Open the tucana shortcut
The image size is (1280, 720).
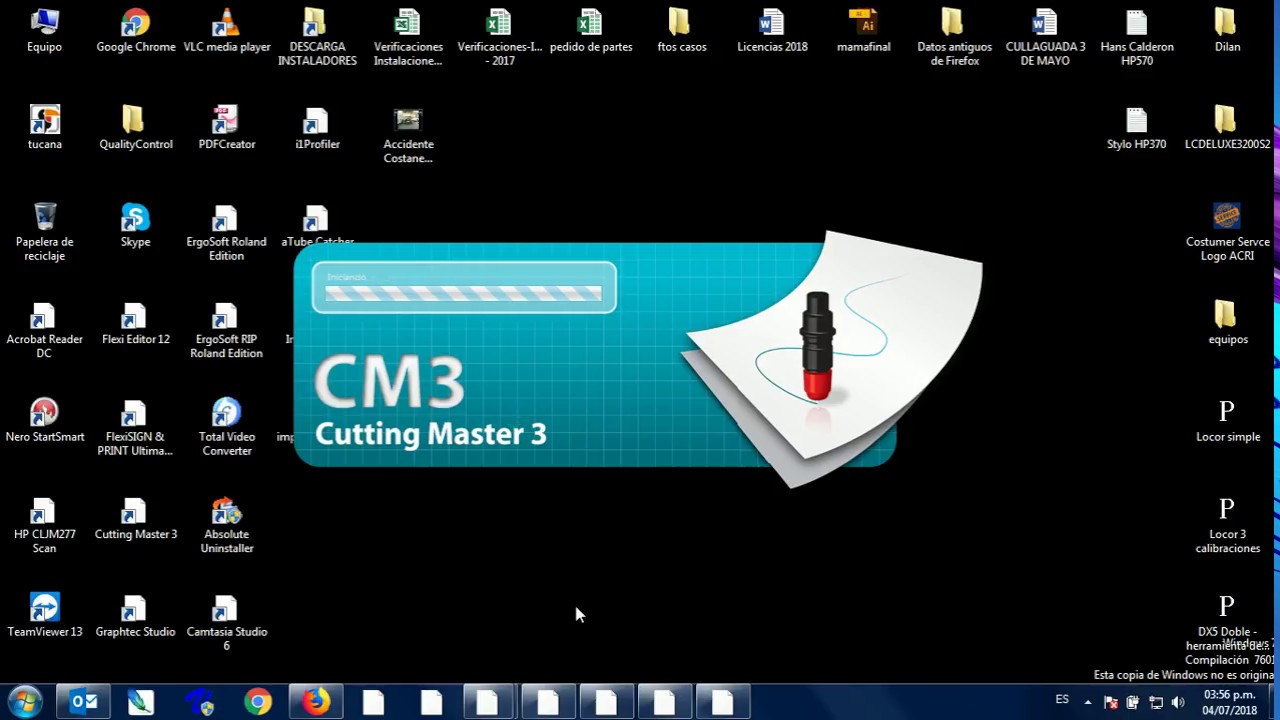point(45,128)
